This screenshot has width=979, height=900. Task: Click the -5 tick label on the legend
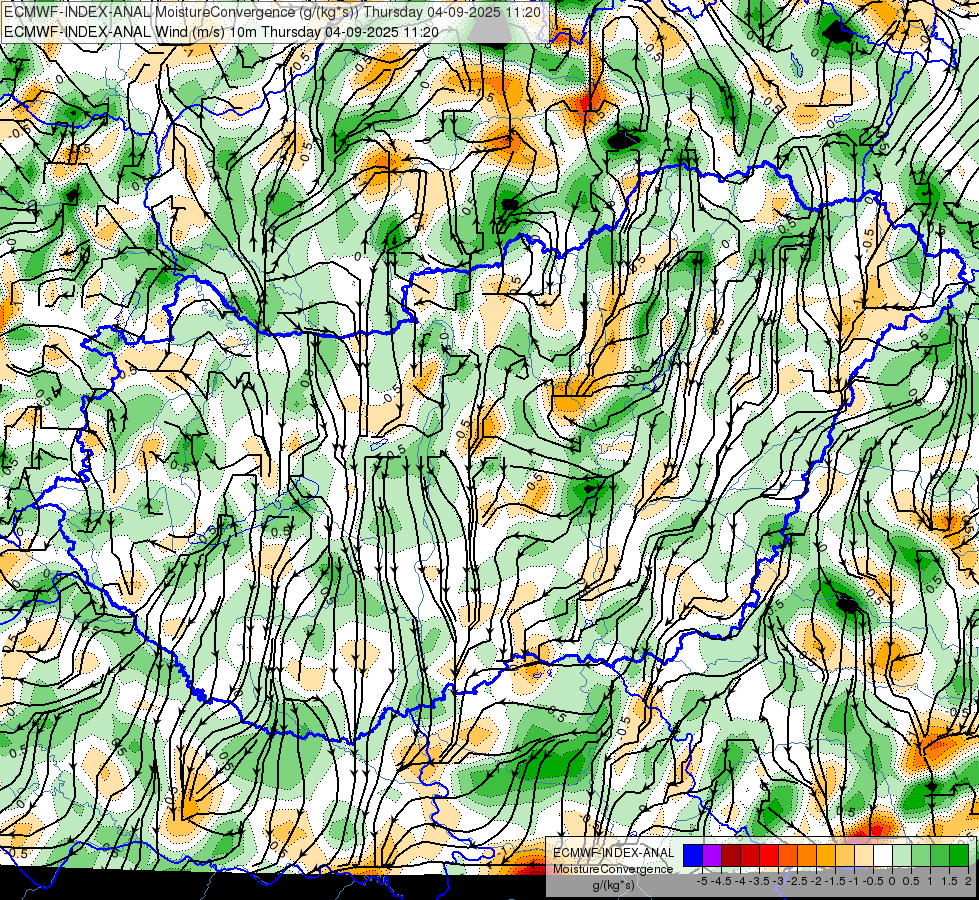[x=701, y=881]
